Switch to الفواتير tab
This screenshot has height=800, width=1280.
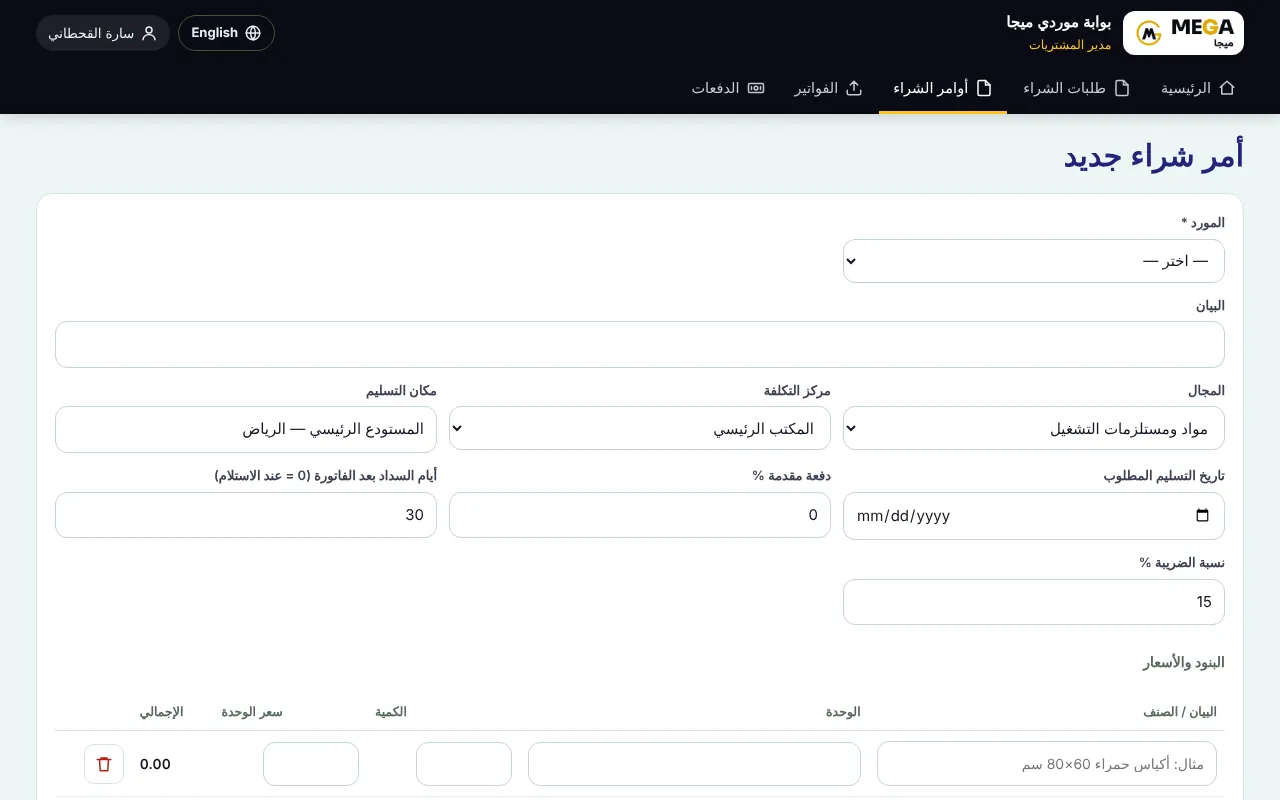(x=829, y=88)
